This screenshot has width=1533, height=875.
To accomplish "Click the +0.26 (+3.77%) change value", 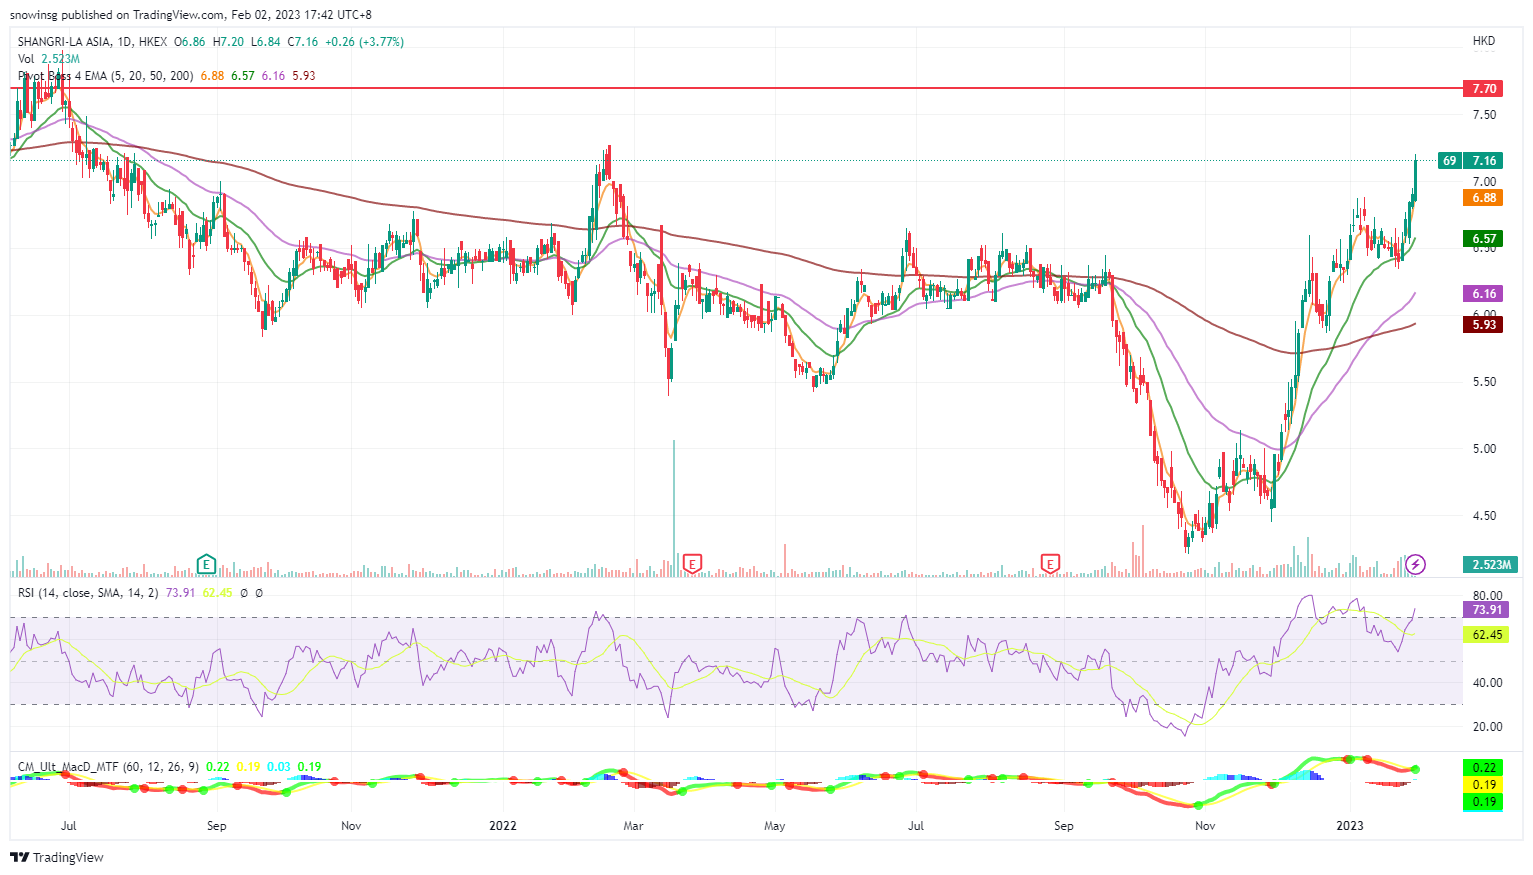I will coord(365,42).
